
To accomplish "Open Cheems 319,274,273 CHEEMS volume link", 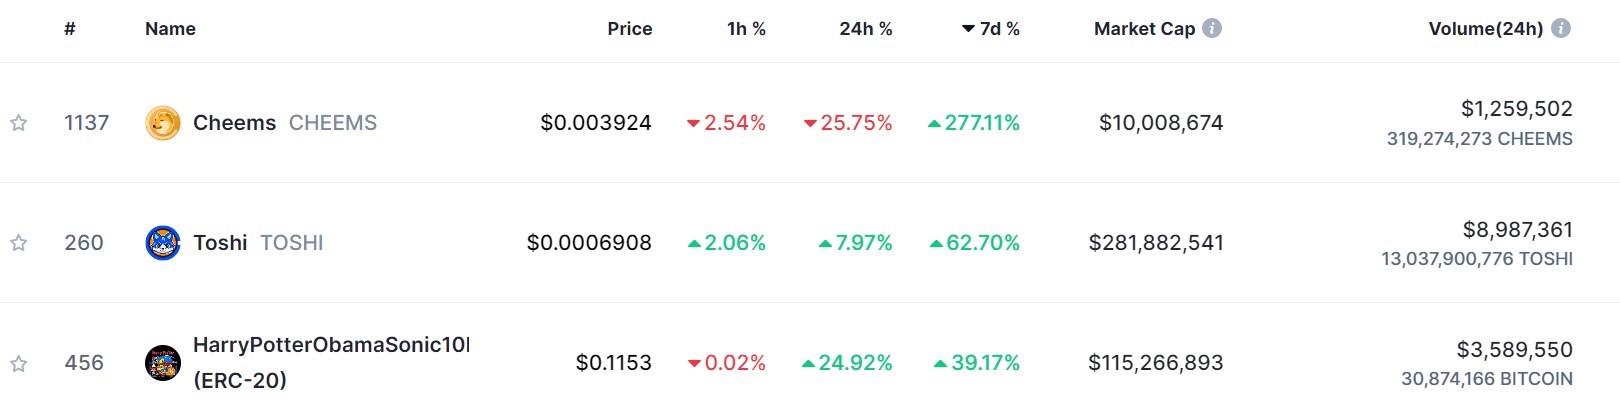I will coord(1479,139).
